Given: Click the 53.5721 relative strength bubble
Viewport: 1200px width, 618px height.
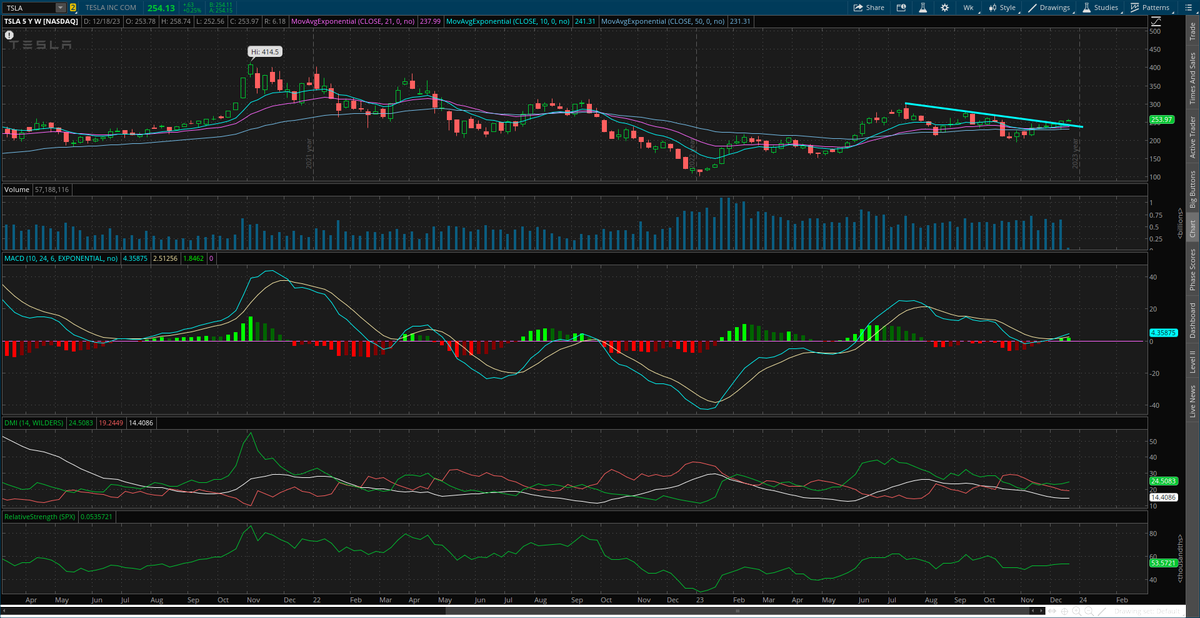Looking at the screenshot, I should (x=1163, y=563).
